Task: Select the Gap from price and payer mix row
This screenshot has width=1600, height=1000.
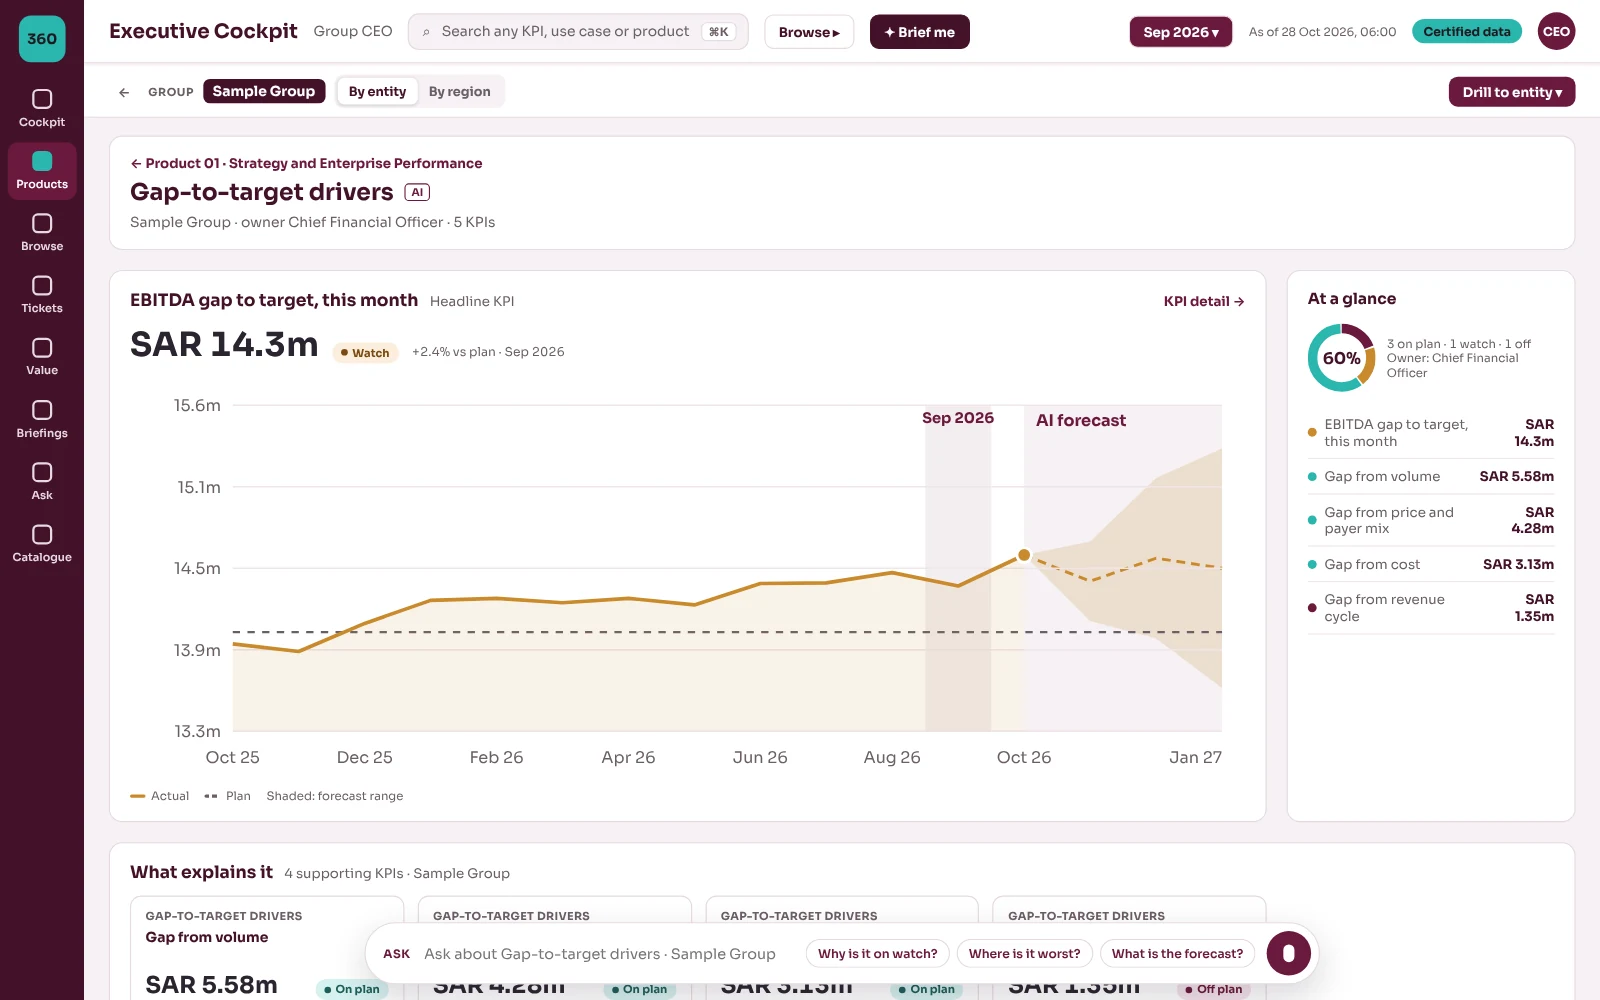Action: 1431,521
